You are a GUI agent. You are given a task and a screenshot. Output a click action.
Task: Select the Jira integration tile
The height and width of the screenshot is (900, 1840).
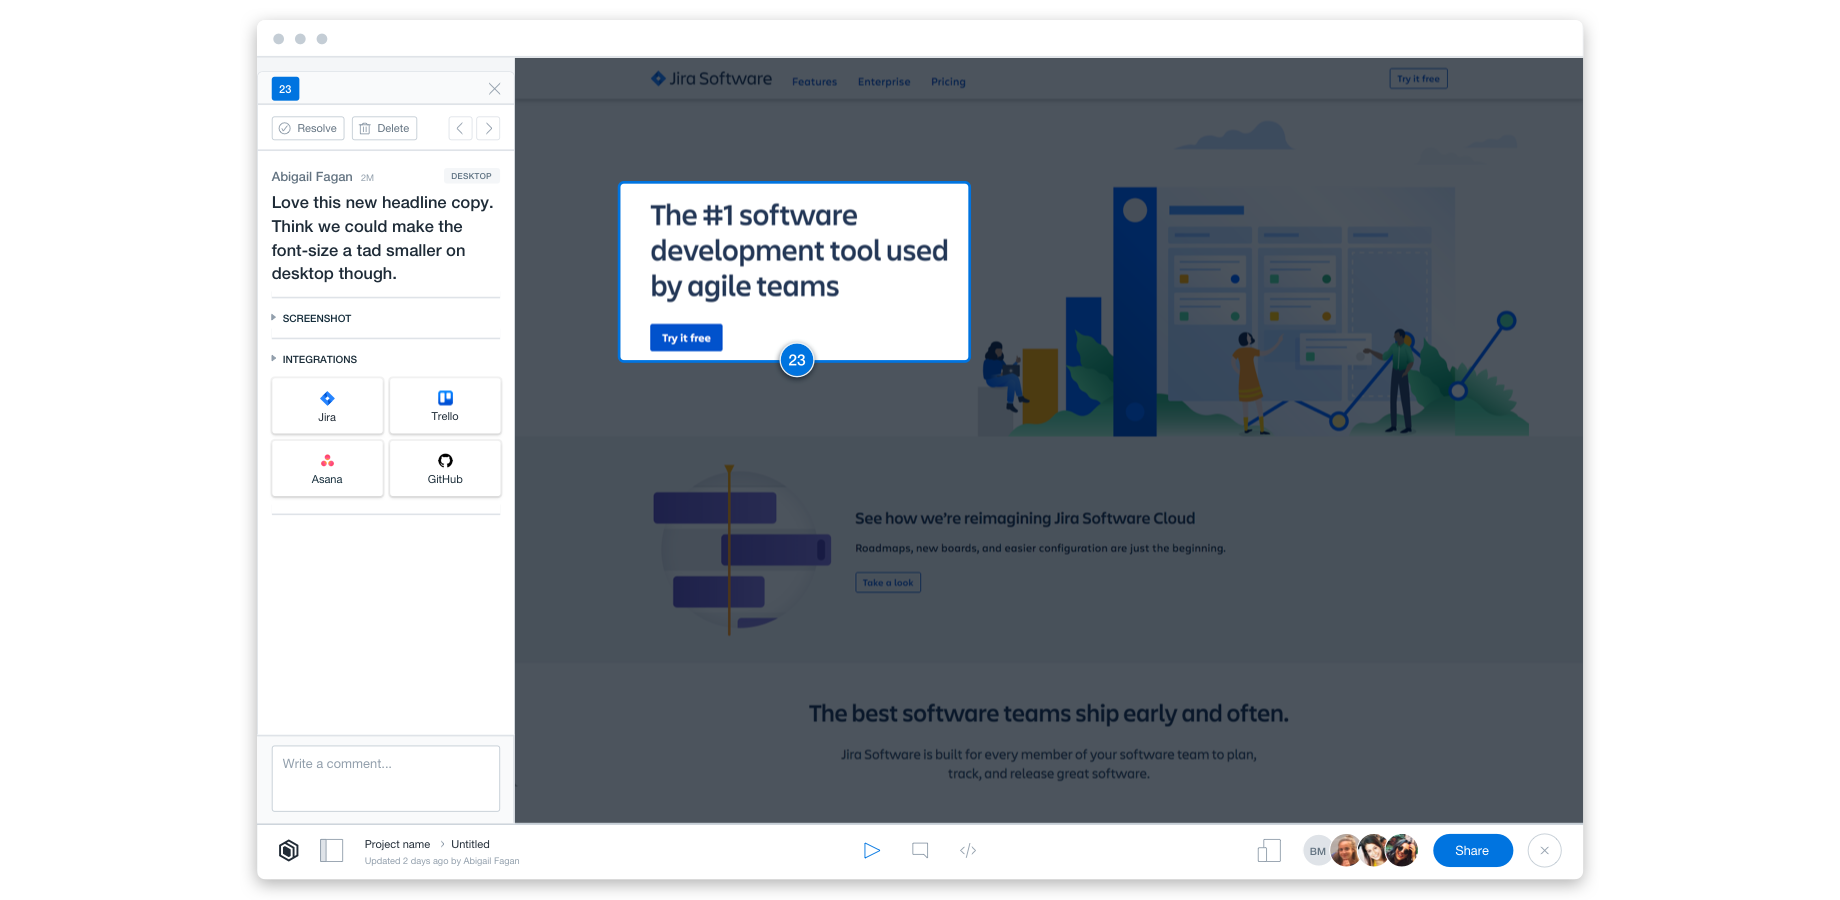coord(327,406)
